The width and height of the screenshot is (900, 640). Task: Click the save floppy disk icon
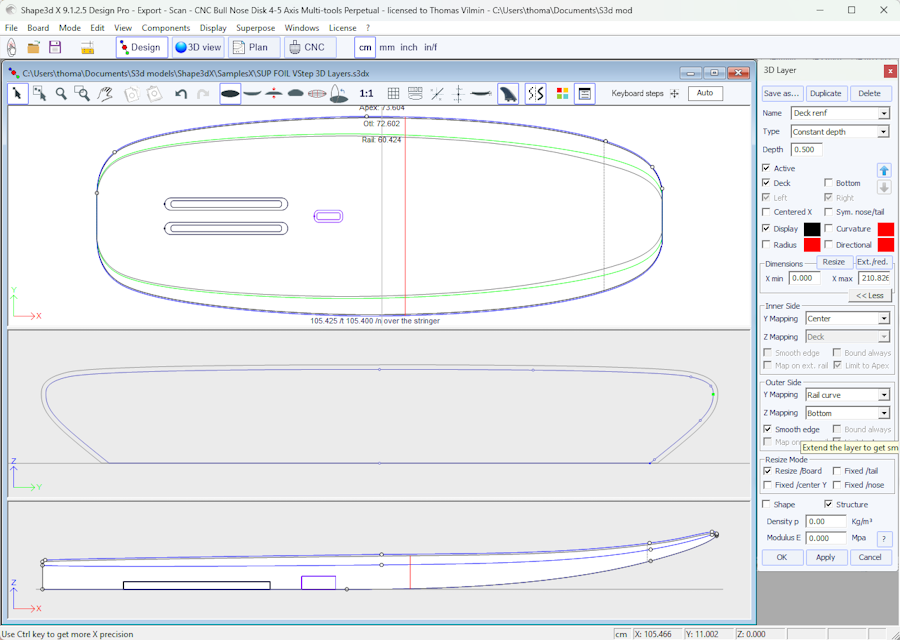pos(55,47)
